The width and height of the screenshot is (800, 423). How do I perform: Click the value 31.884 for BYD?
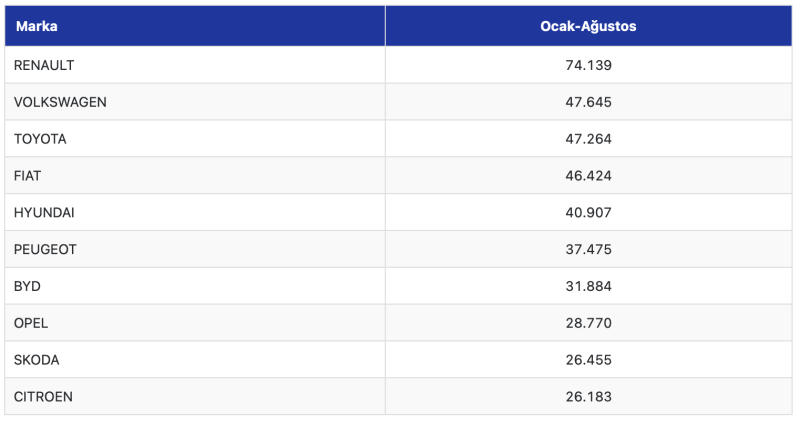[588, 286]
